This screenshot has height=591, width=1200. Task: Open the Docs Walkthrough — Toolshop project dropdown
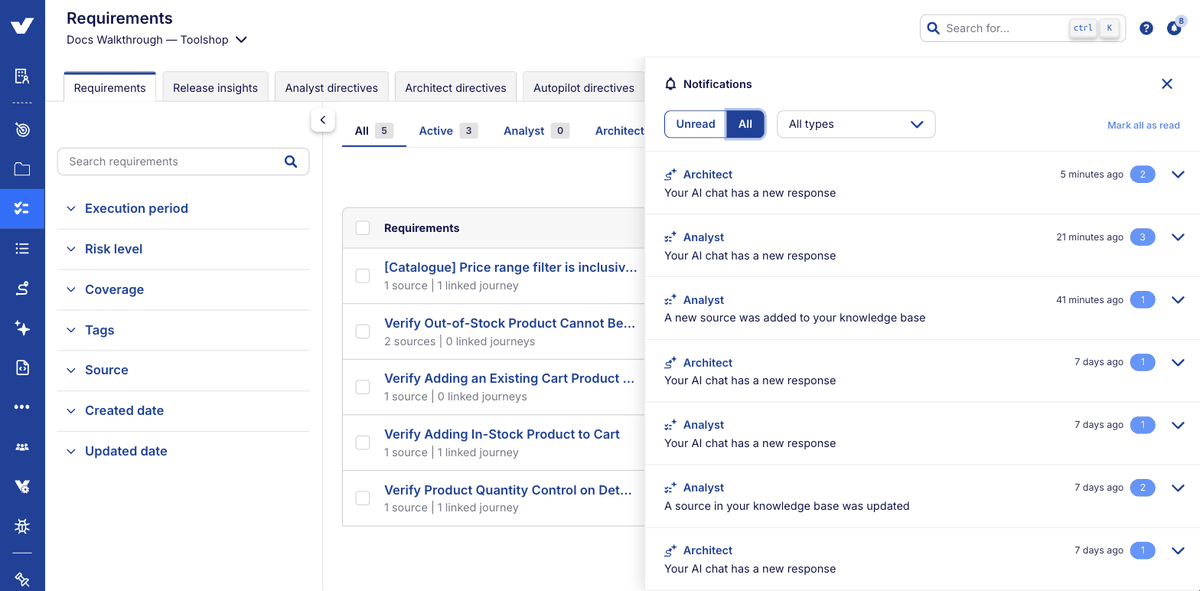click(157, 40)
